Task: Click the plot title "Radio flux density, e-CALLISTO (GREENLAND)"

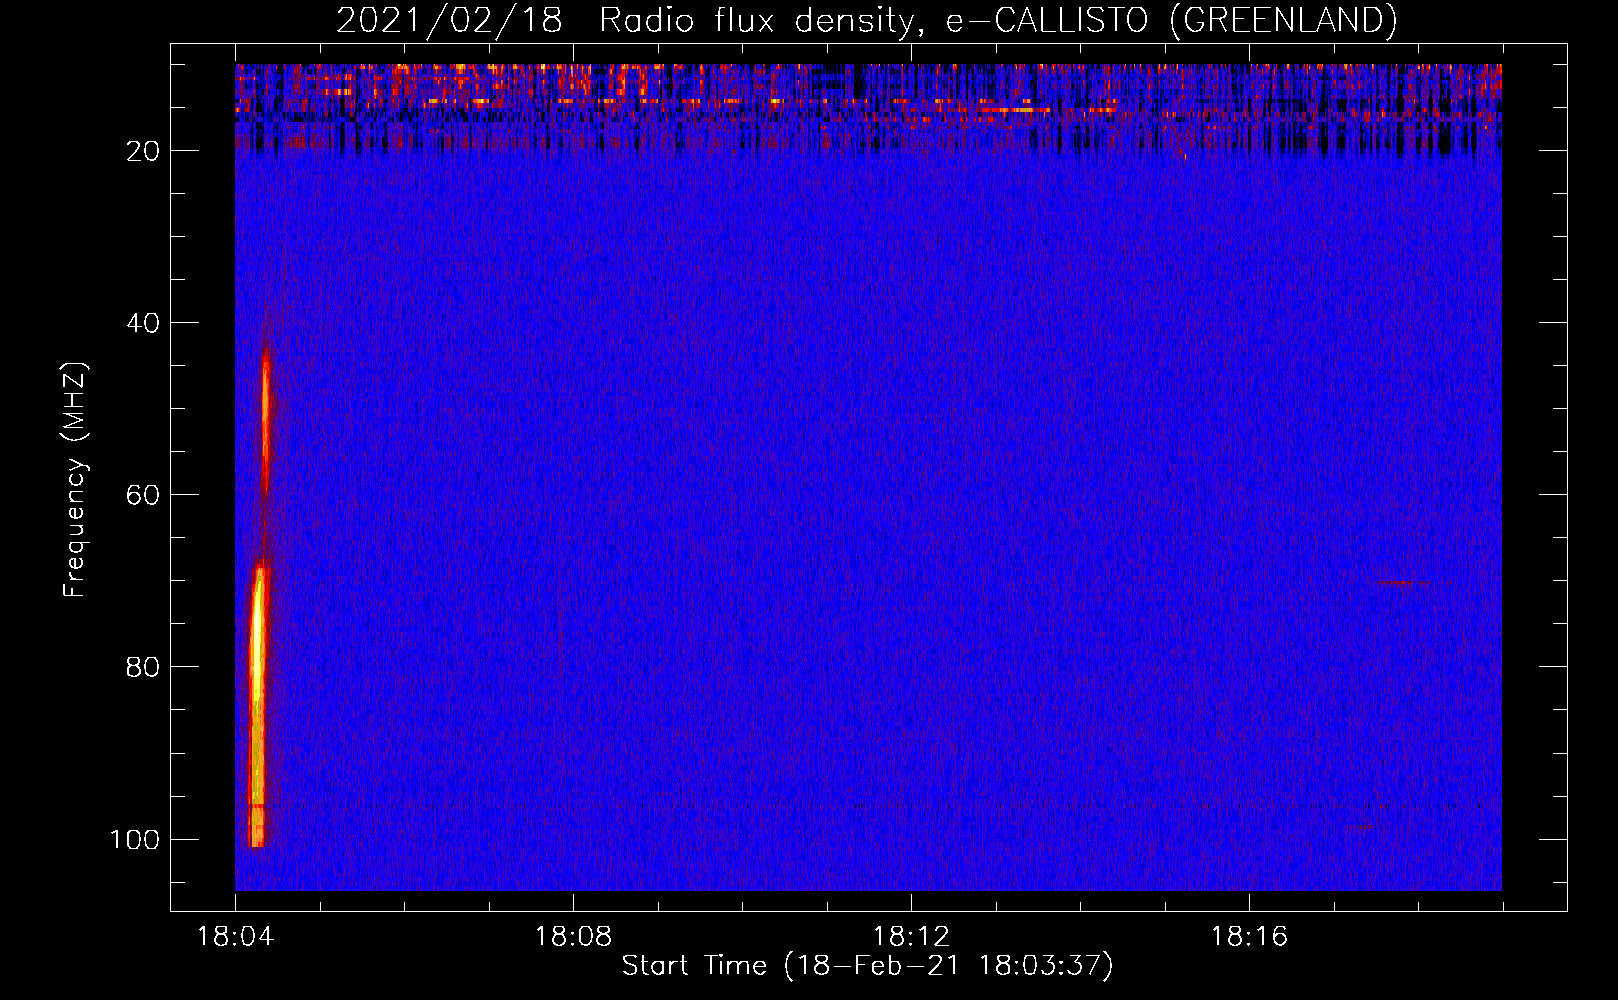Action: point(998,20)
